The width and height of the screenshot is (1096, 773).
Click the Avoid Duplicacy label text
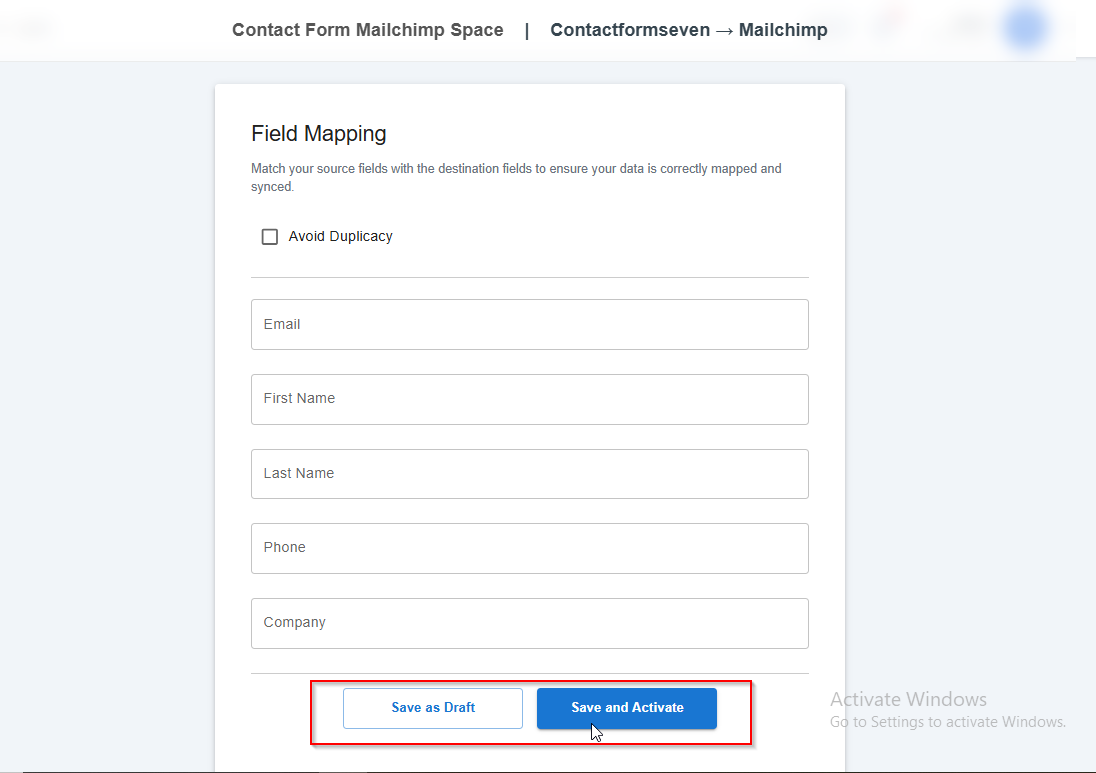[x=340, y=237]
